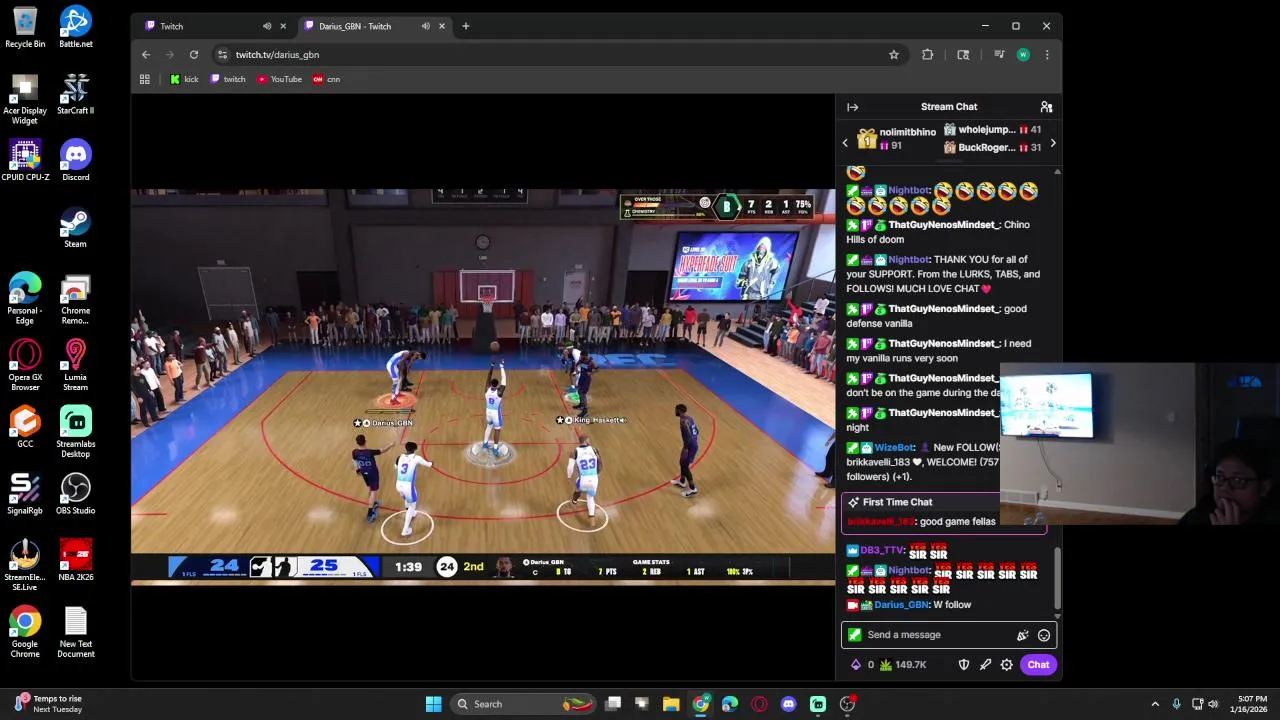Click the moderator badge in message box
The width and height of the screenshot is (1280, 720).
coord(854,635)
